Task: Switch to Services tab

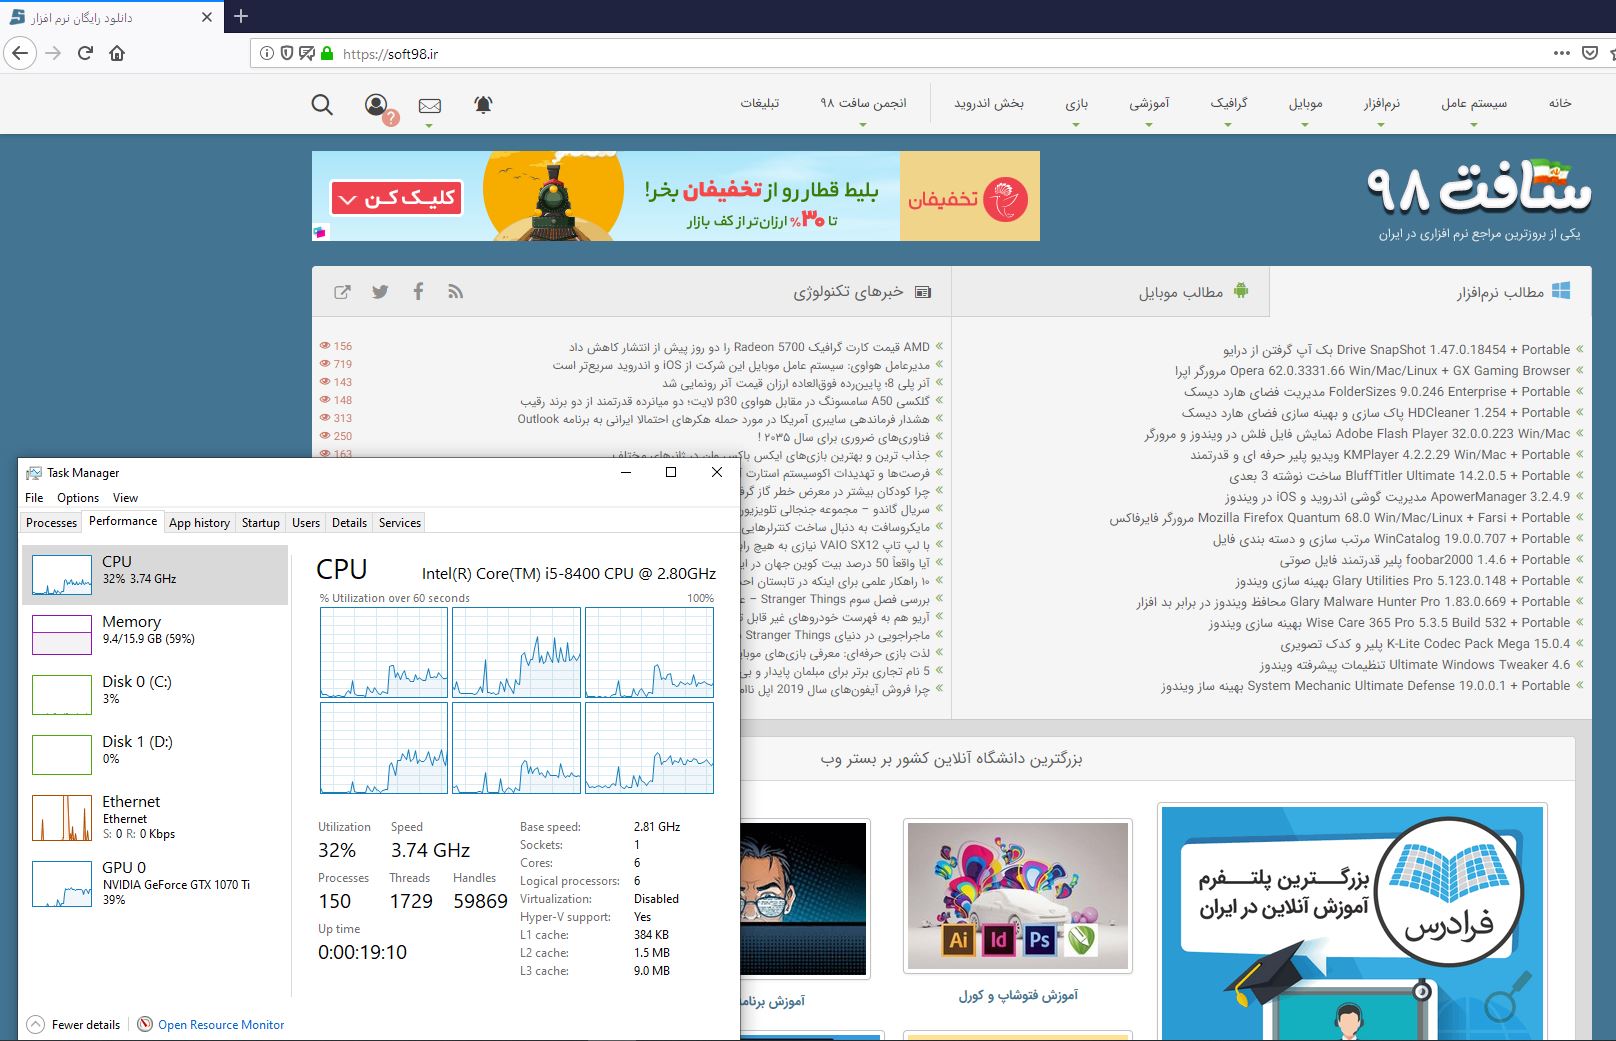Action: (400, 523)
